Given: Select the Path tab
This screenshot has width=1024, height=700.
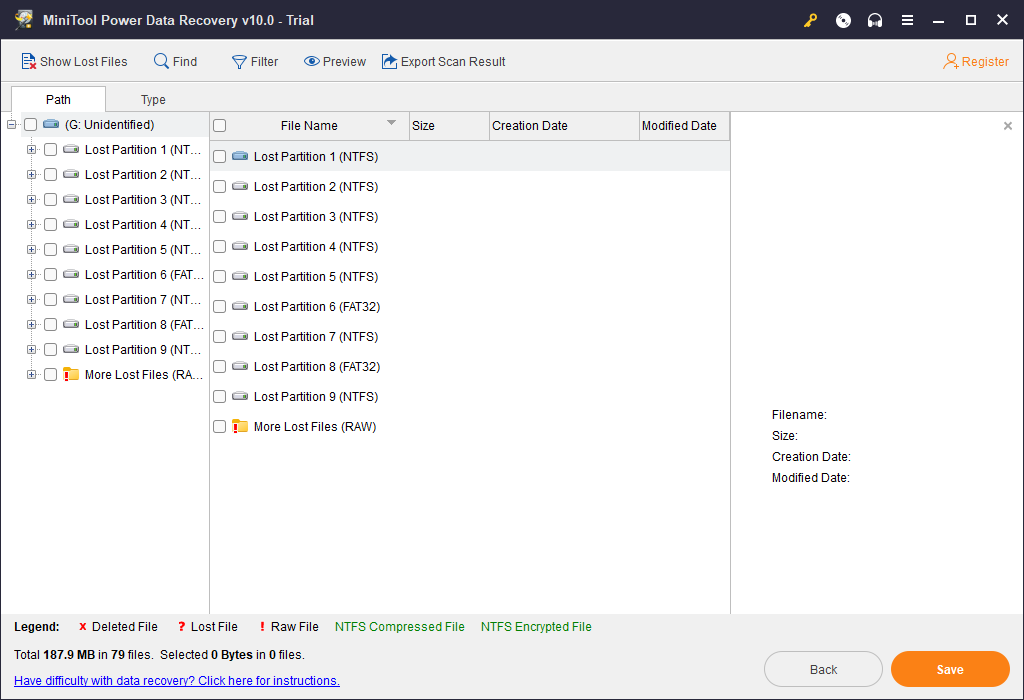Looking at the screenshot, I should pyautogui.click(x=58, y=100).
